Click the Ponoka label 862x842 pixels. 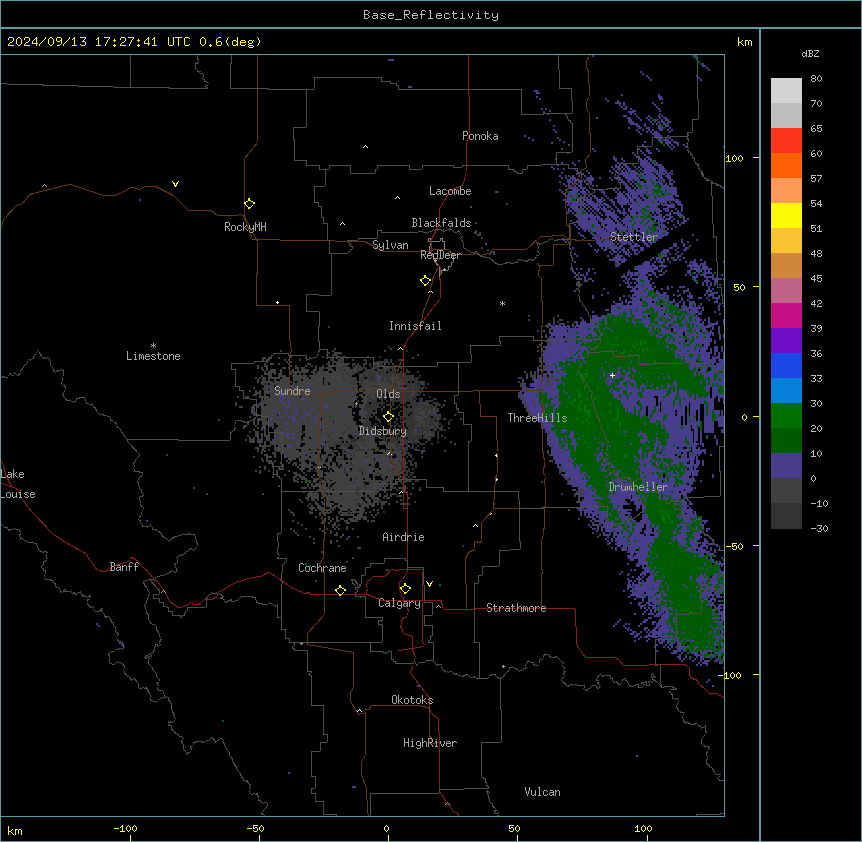click(480, 136)
